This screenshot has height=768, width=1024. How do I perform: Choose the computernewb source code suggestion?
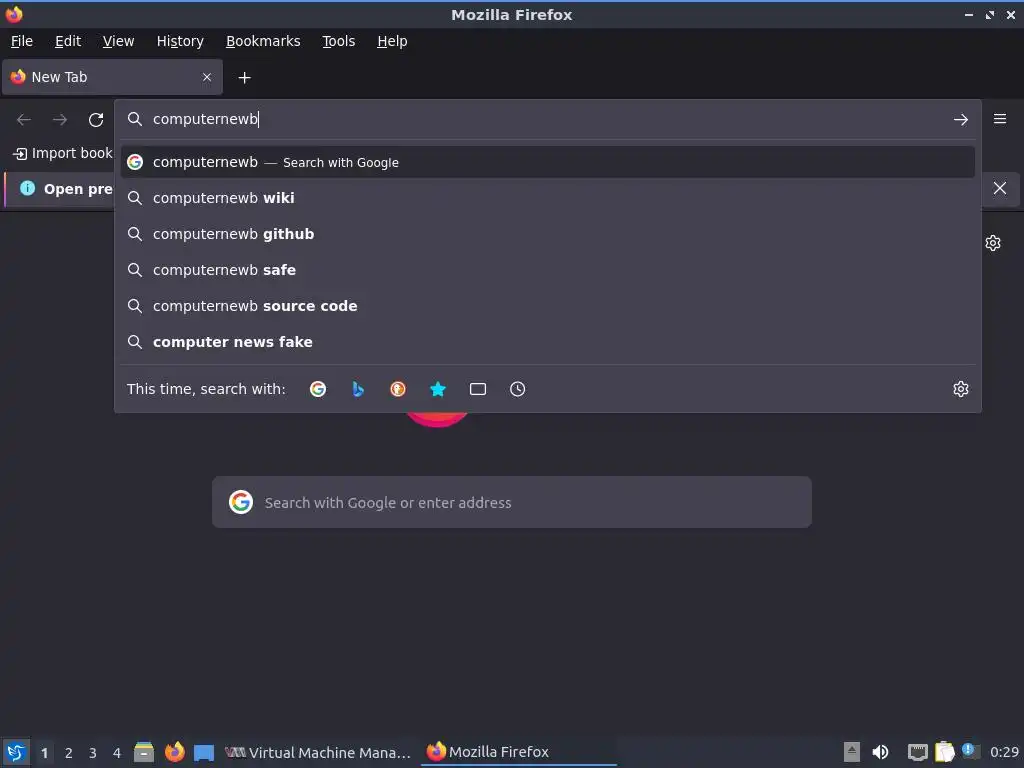tap(547, 306)
